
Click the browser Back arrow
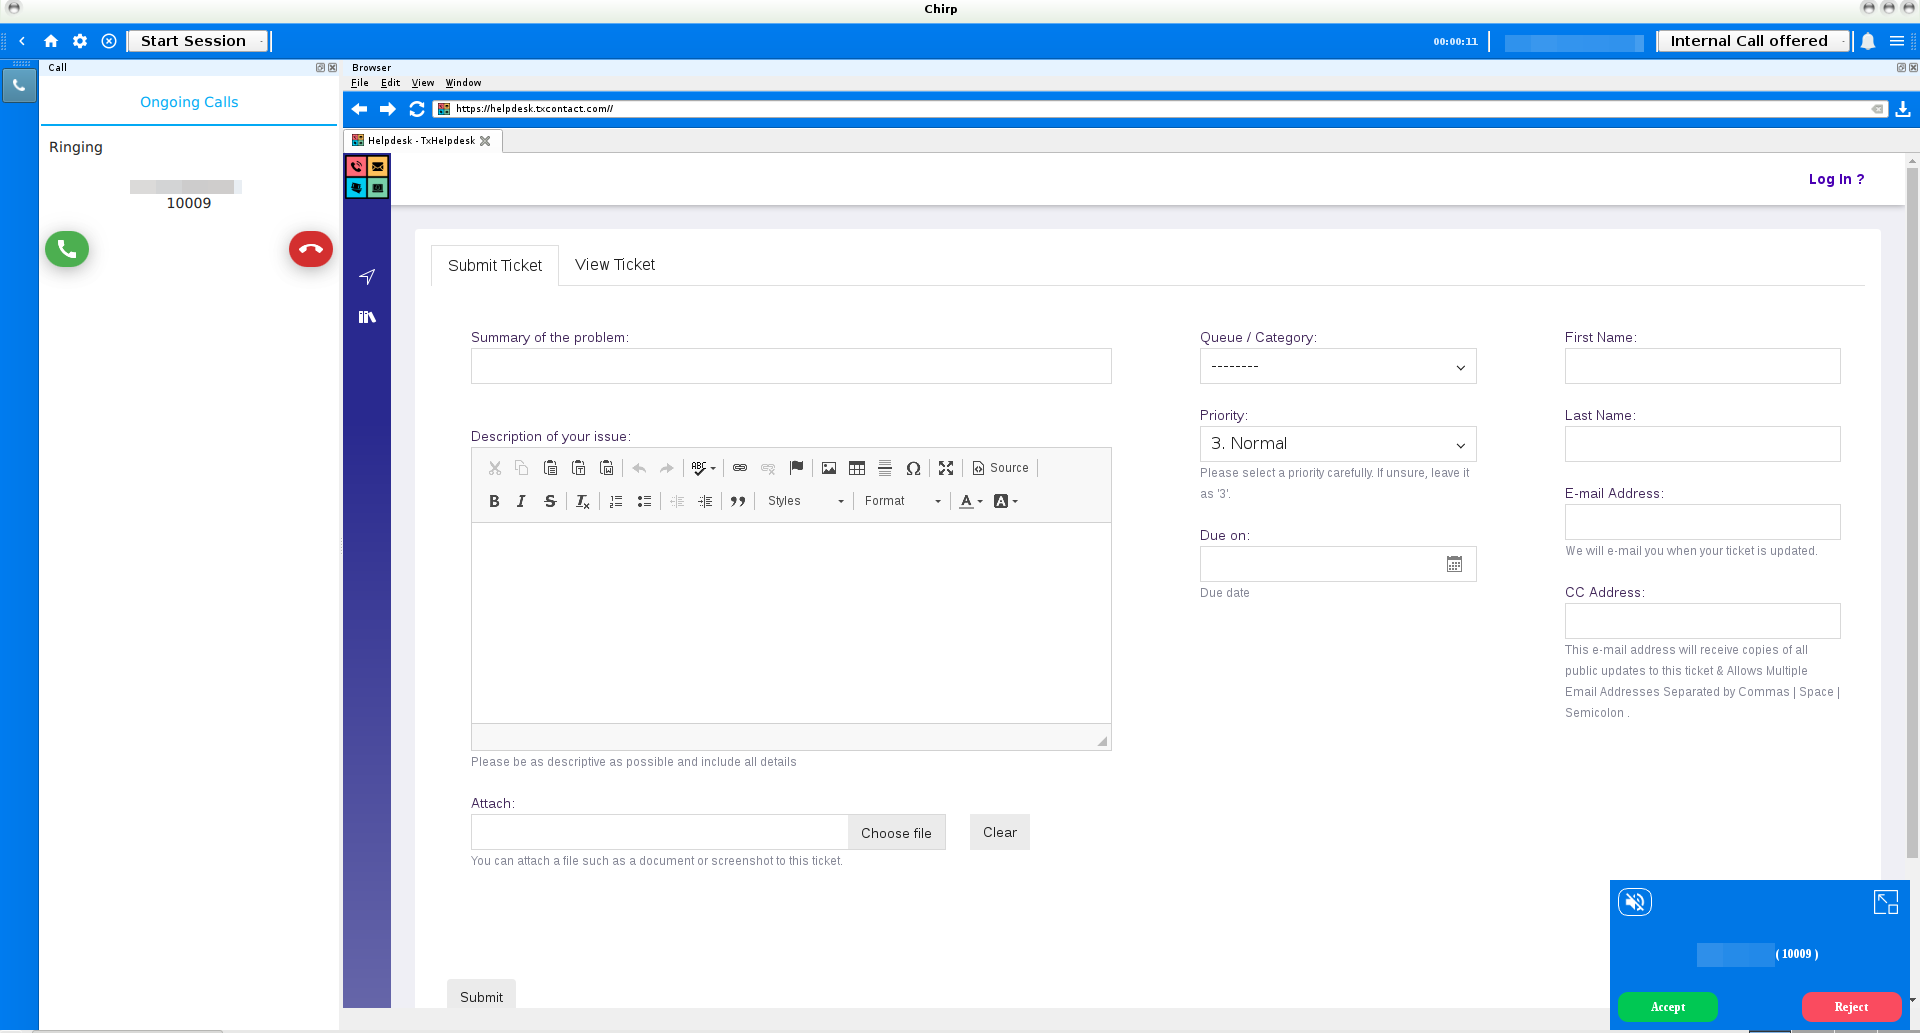[359, 109]
